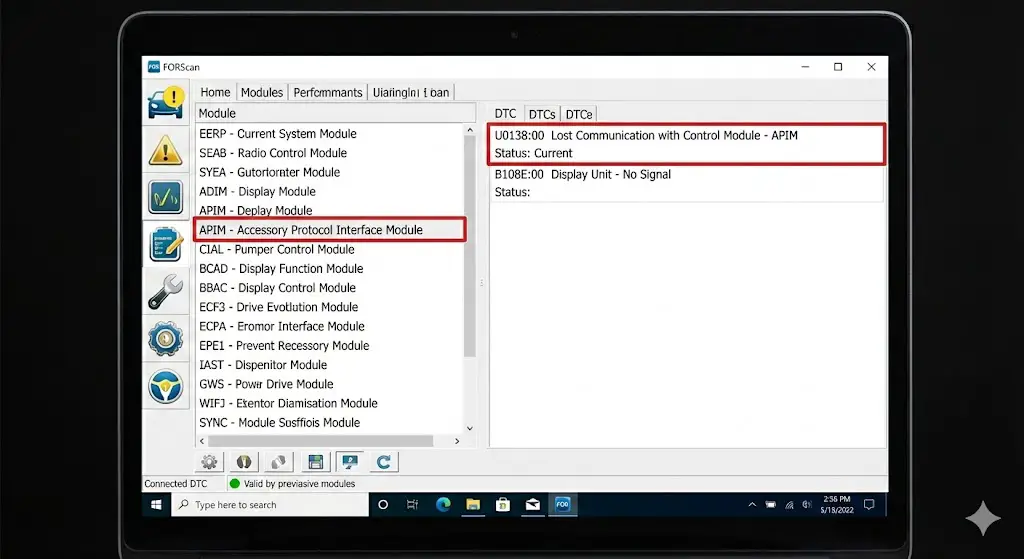
Task: Open the DTCs tab in right panel
Action: [x=542, y=114]
